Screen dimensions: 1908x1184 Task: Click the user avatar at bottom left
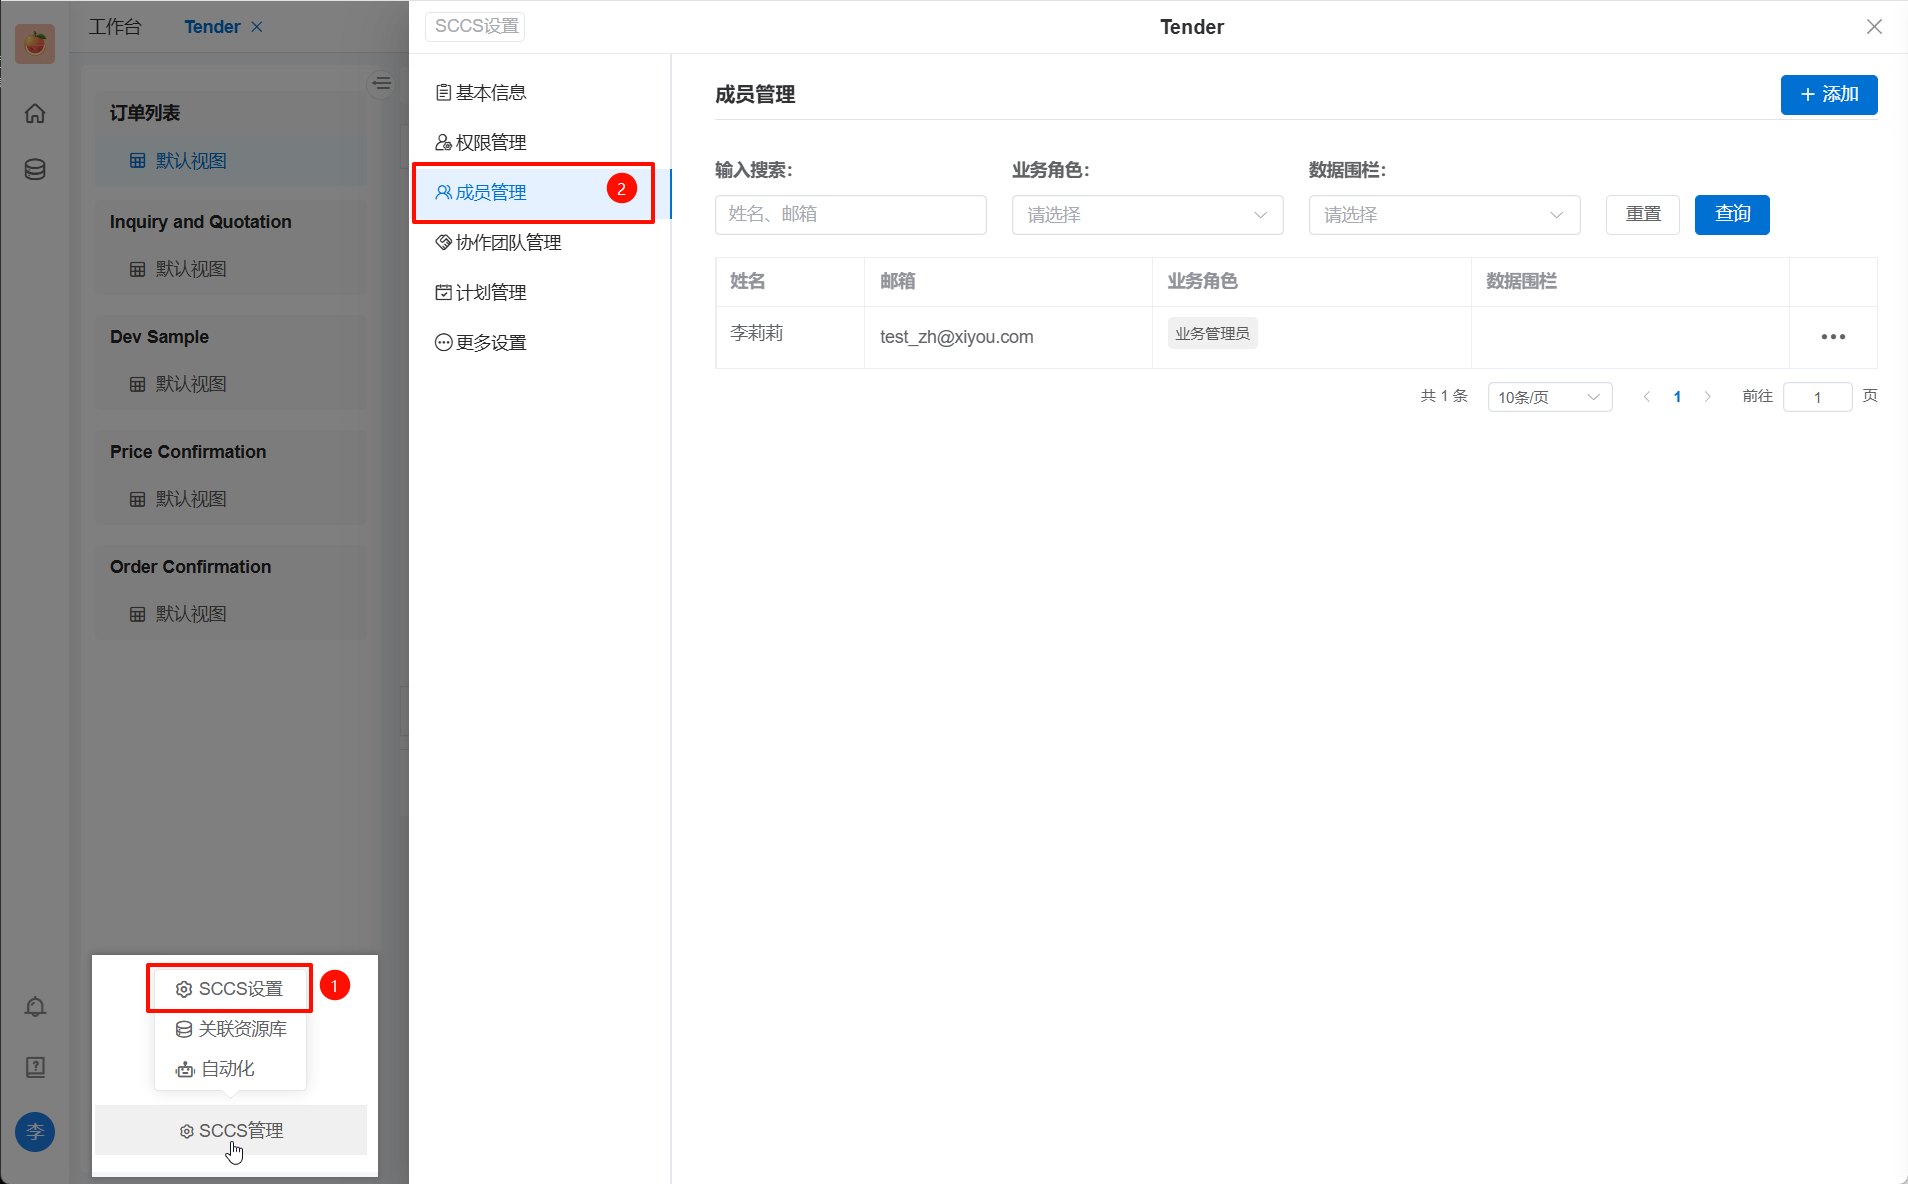(35, 1132)
